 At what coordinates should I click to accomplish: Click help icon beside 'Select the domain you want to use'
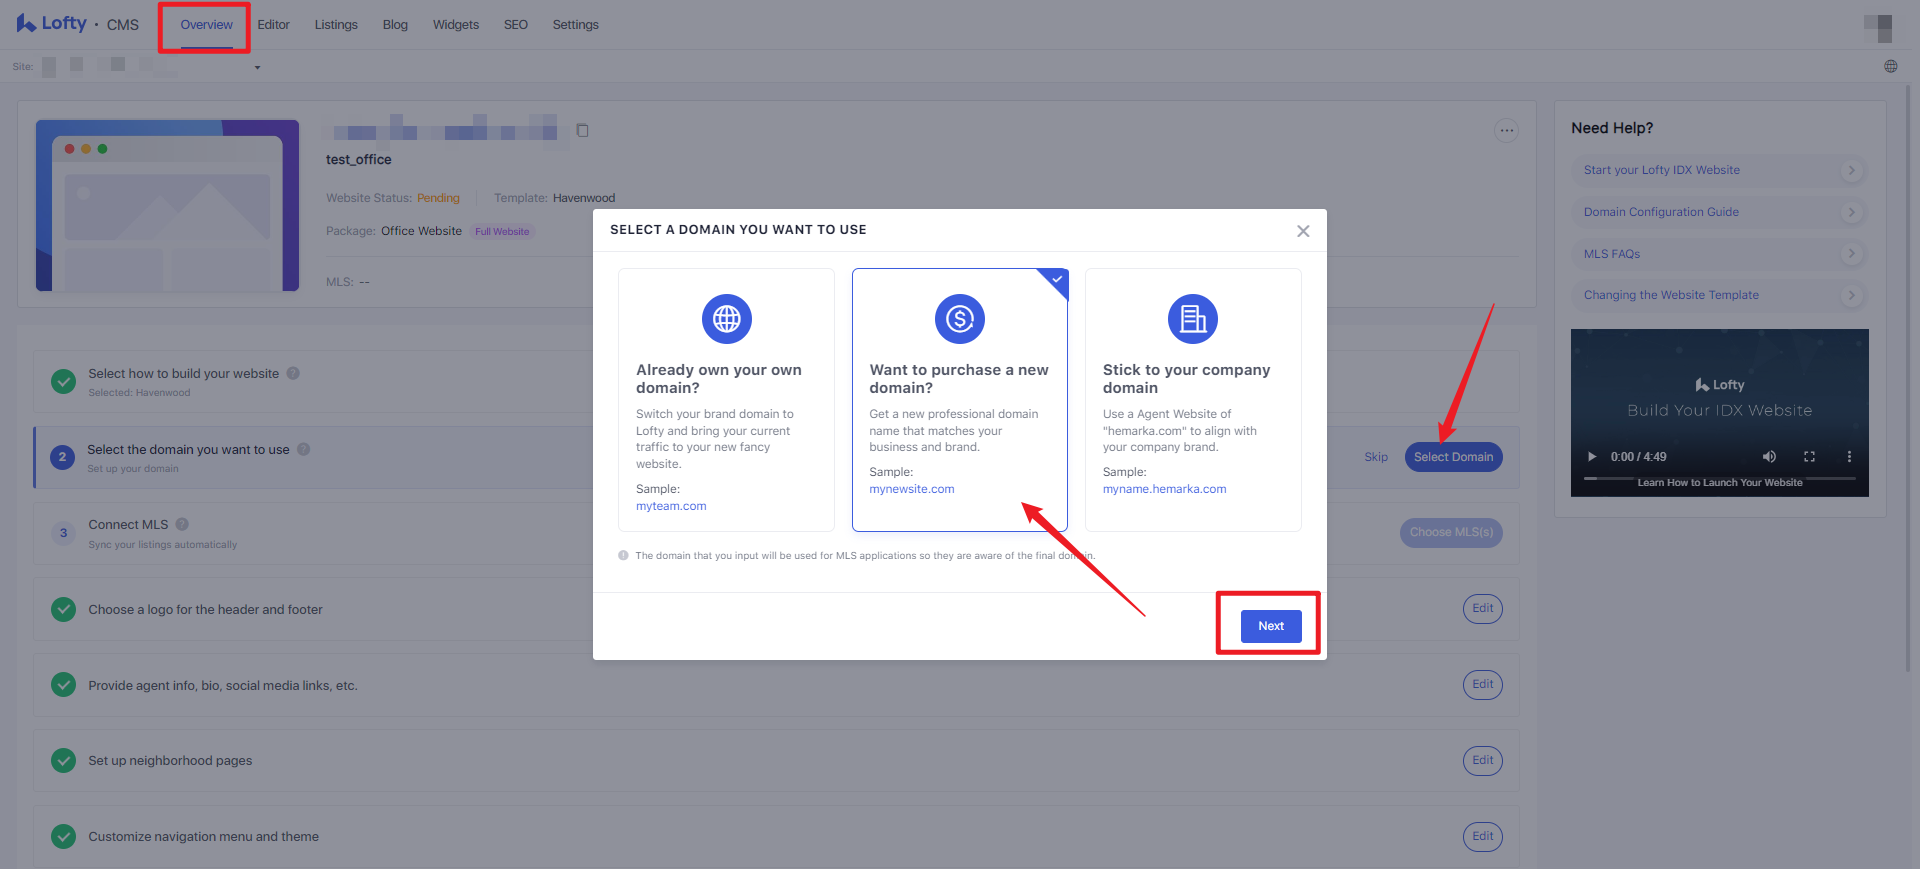click(x=304, y=449)
